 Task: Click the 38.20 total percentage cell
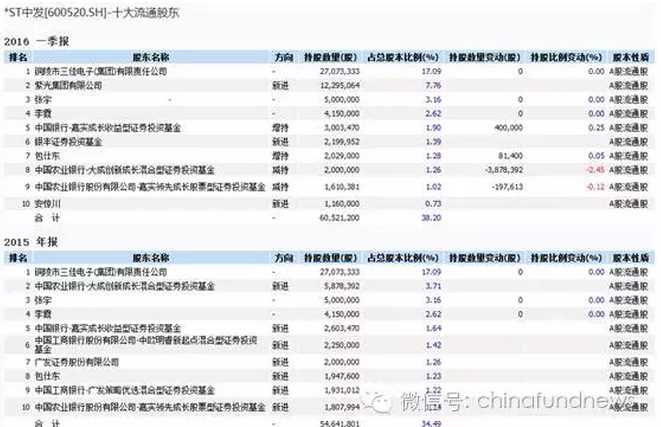click(x=400, y=215)
